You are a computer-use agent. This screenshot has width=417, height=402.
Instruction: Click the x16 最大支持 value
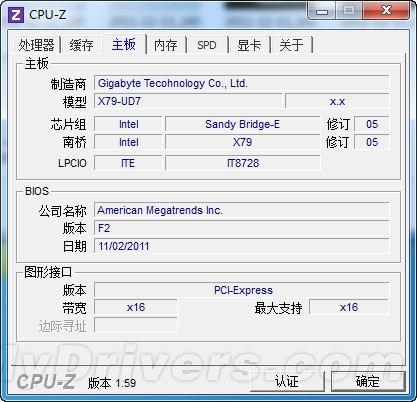point(349,307)
